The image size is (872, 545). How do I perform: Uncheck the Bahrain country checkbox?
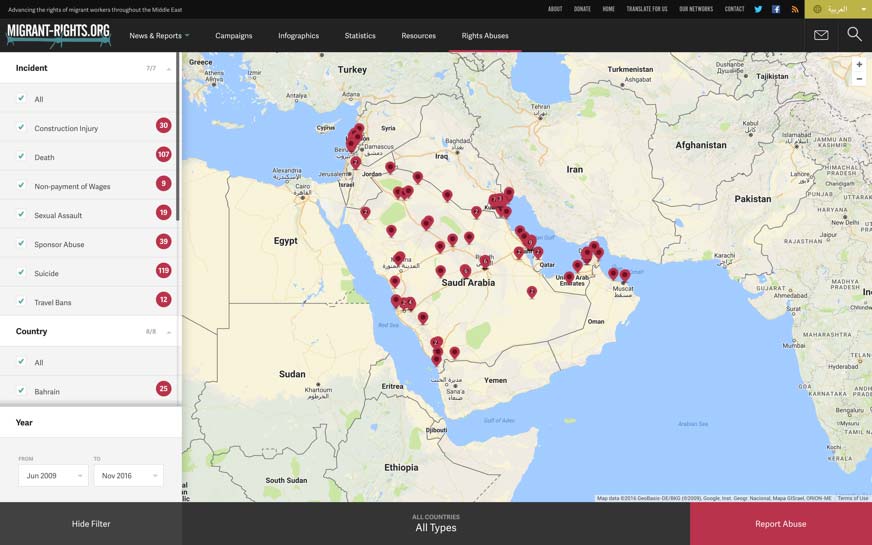21,390
